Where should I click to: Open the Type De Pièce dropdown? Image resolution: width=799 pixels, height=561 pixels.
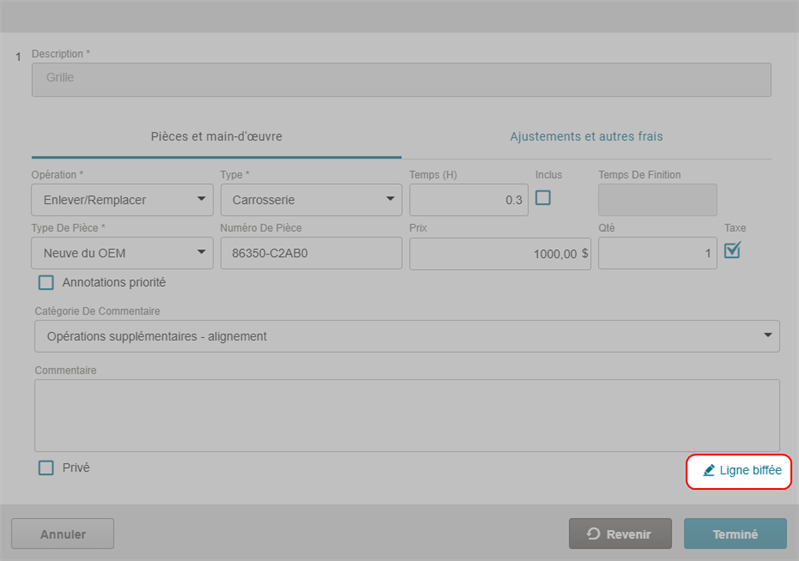tap(122, 254)
